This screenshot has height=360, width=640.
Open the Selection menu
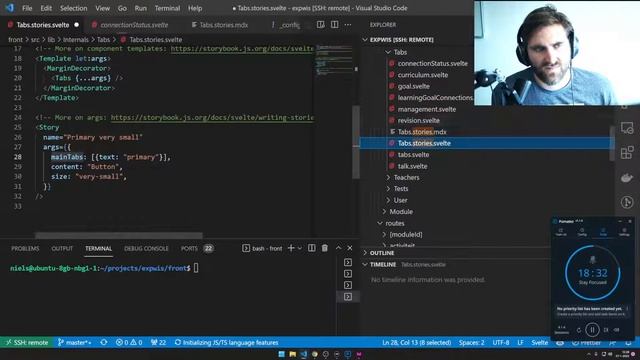(73, 8)
